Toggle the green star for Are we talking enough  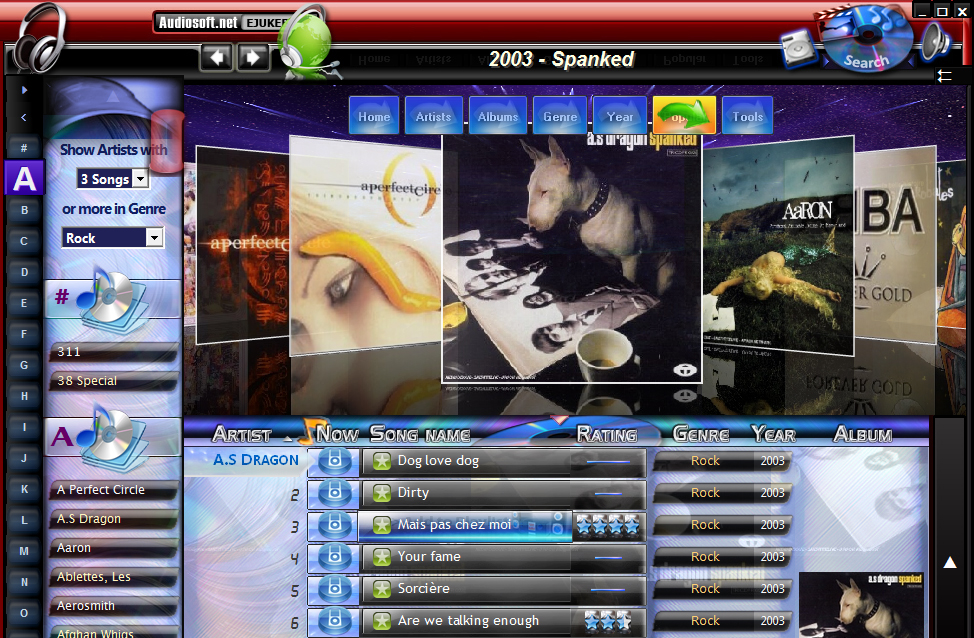381,621
